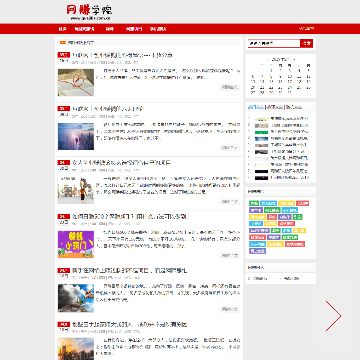Focus the sidebar search input field
This screenshot has height=360, width=360.
click(274, 43)
